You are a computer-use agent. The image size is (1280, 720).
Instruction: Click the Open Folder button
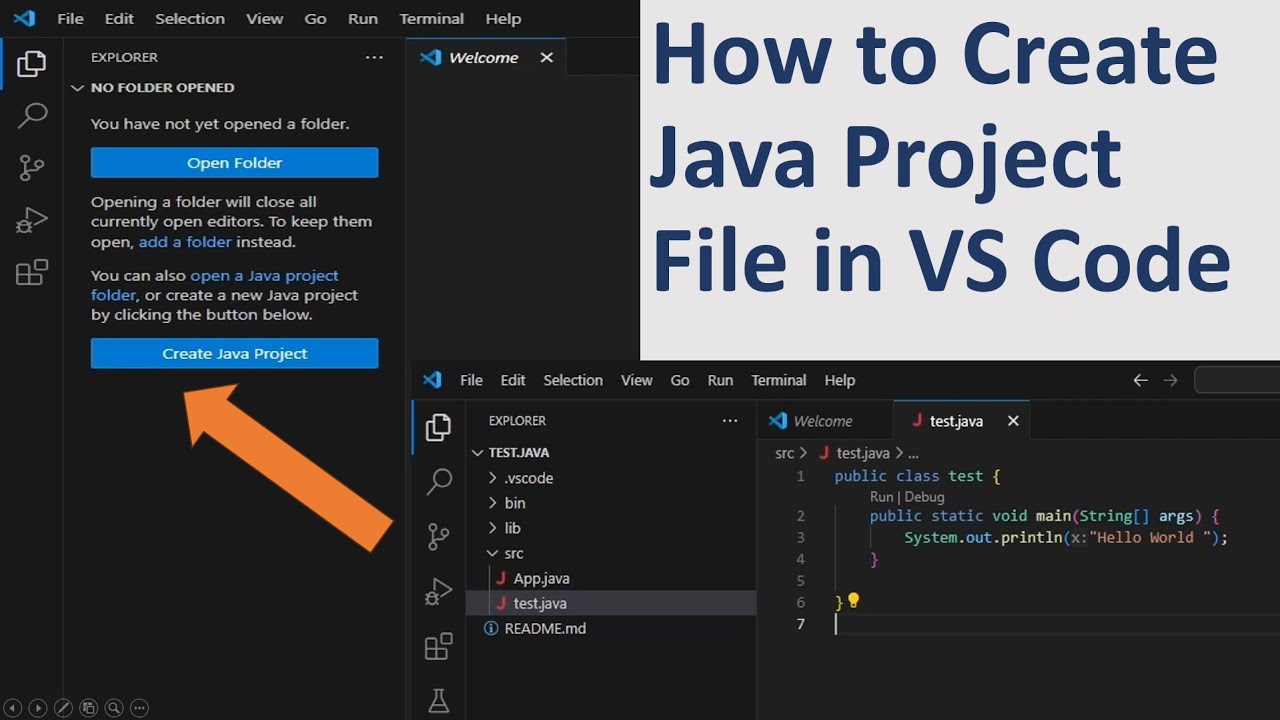click(234, 163)
